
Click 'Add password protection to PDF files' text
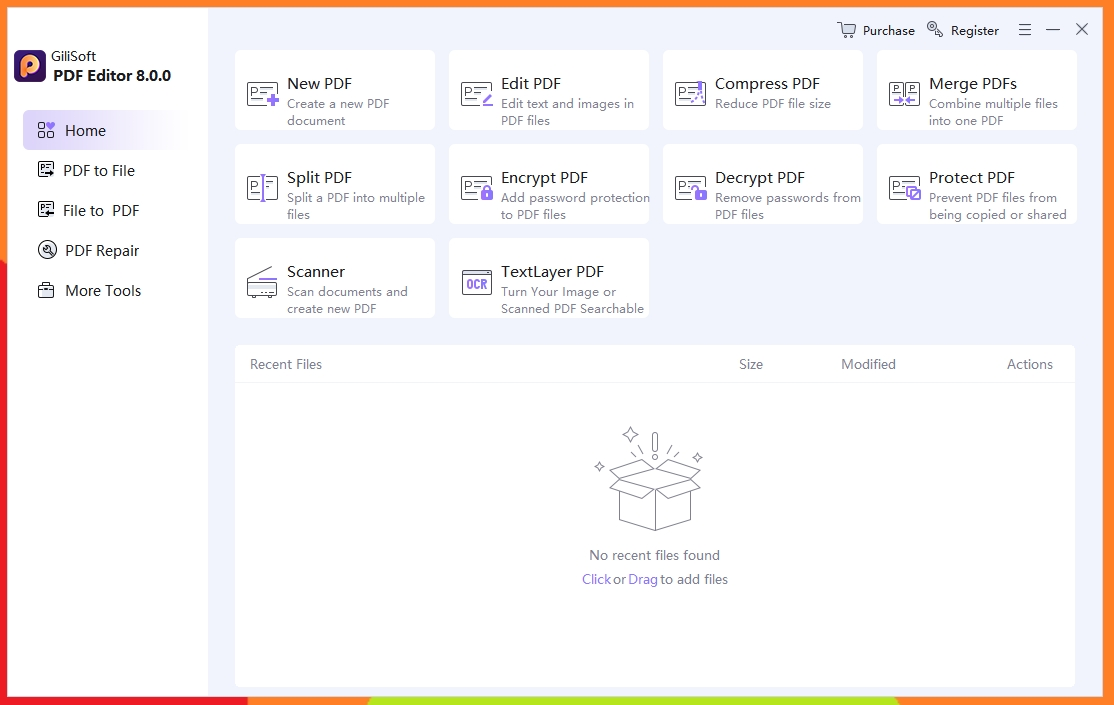pos(575,206)
